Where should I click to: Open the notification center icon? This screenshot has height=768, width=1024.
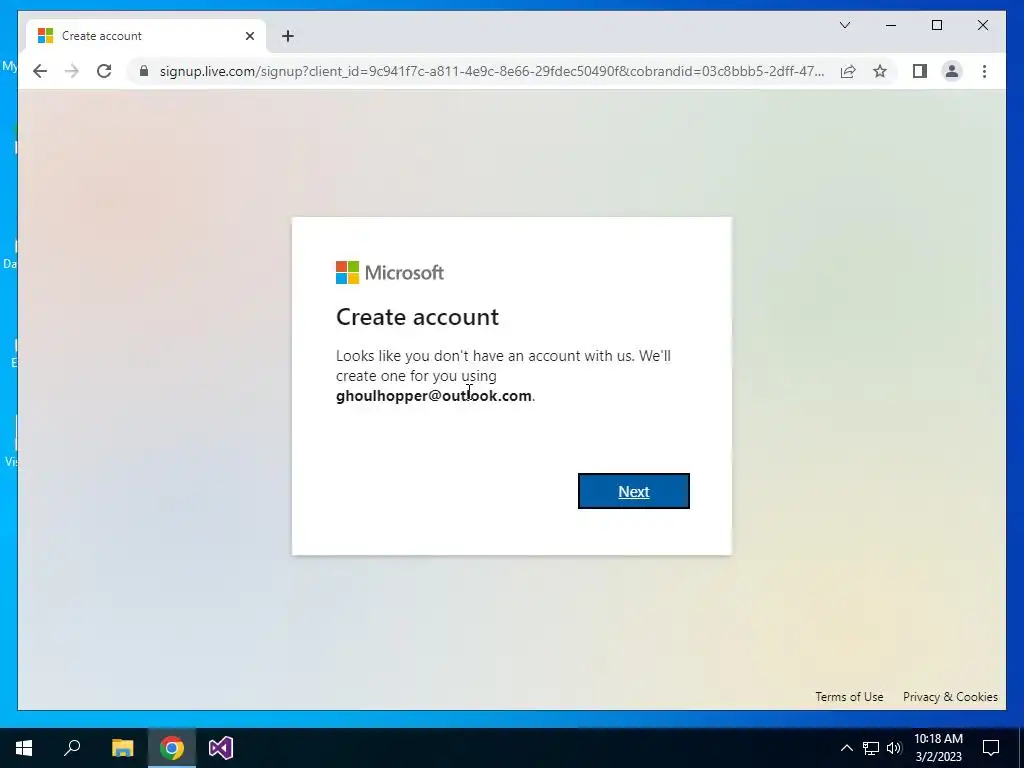[991, 748]
